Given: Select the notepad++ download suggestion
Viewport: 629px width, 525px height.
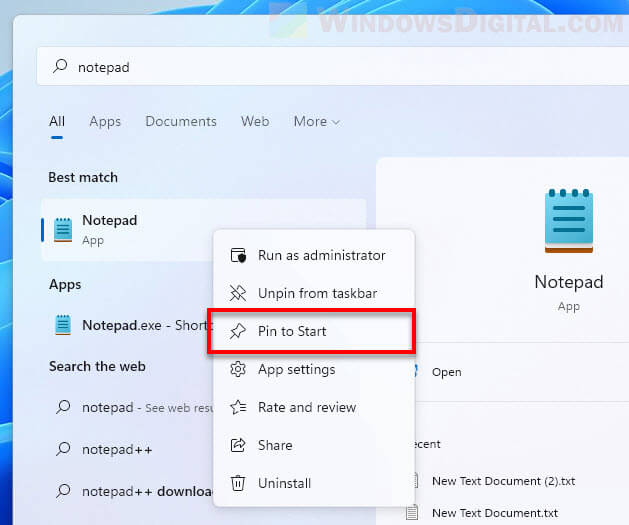Looking at the screenshot, I should 128,491.
